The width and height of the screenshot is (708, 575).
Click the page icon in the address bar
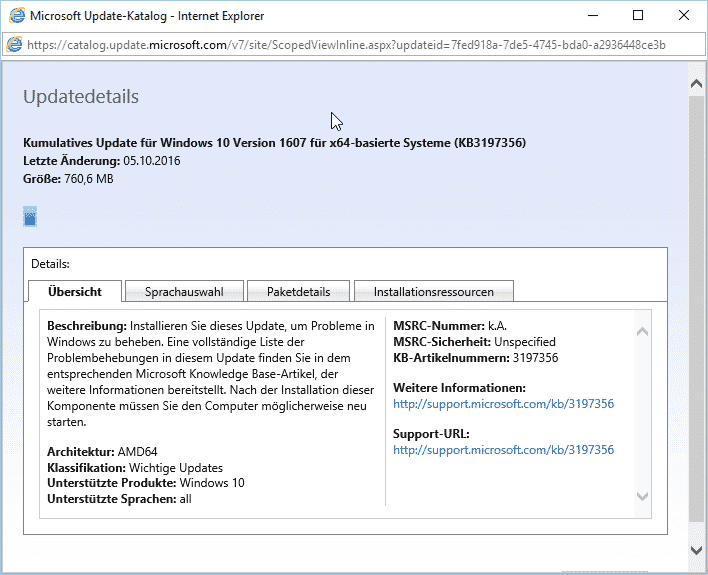click(14, 44)
